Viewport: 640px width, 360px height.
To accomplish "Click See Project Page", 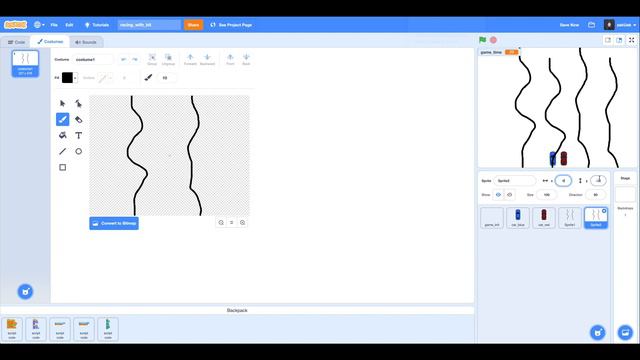I will tap(231, 25).
